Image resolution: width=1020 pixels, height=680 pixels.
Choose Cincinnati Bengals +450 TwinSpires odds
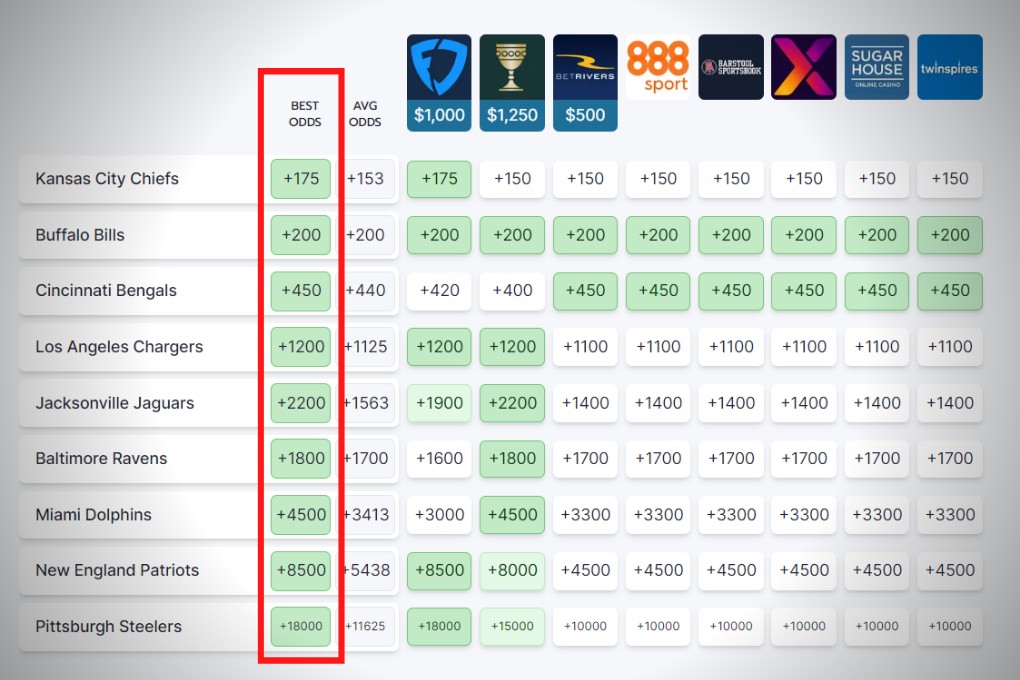coord(950,291)
